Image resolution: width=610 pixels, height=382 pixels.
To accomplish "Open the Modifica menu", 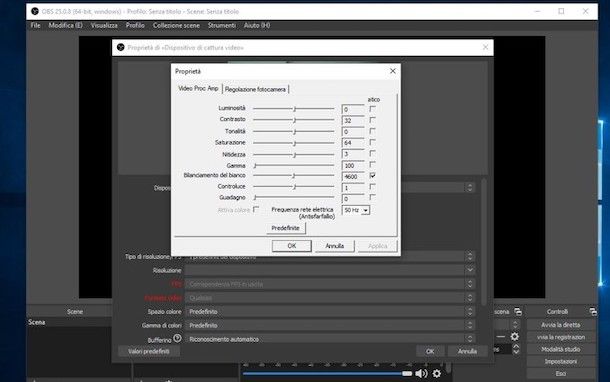I will (65, 25).
